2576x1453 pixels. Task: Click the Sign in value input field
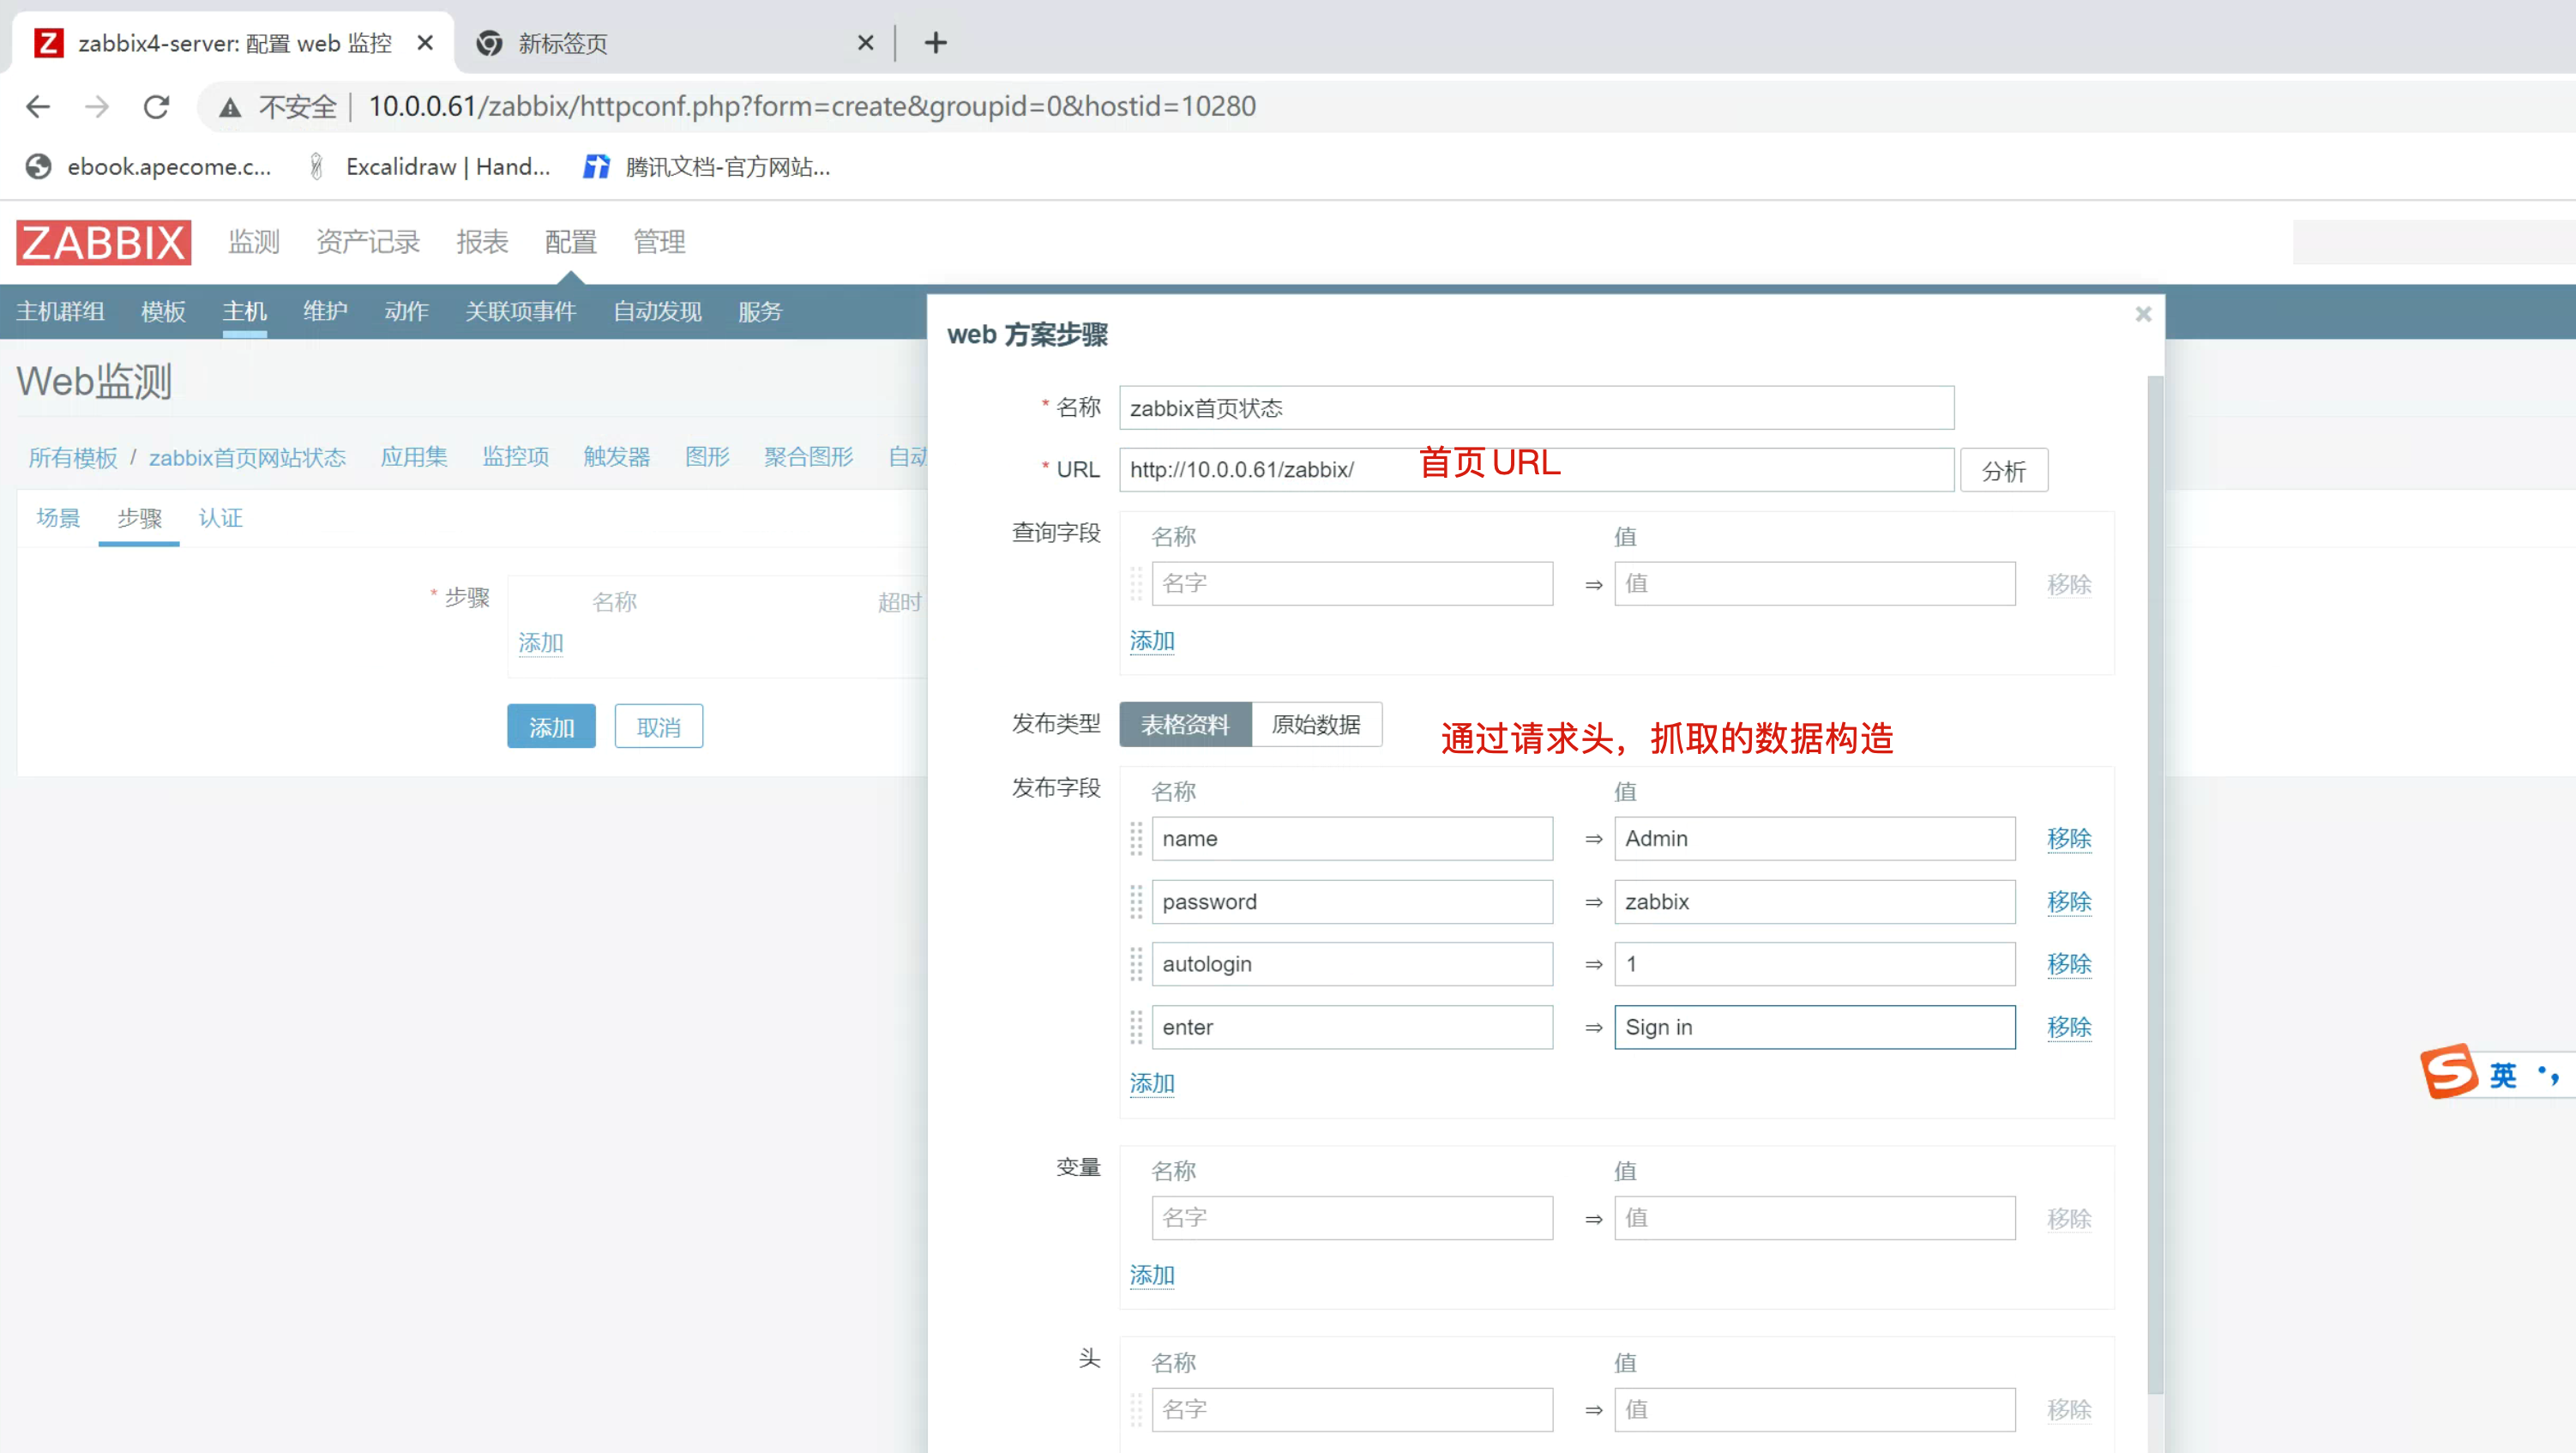point(1814,1027)
